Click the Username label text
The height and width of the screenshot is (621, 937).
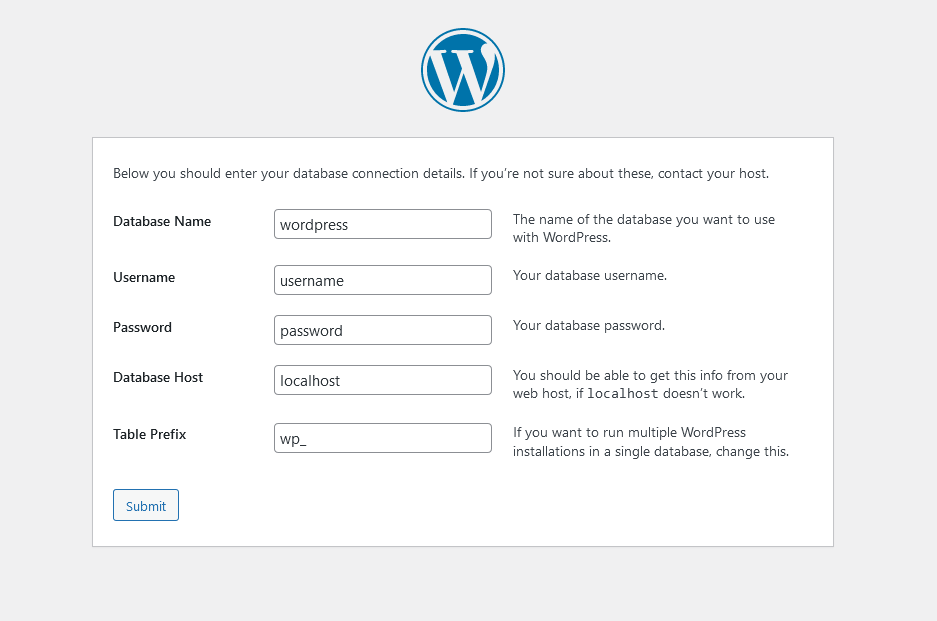pyautogui.click(x=143, y=277)
